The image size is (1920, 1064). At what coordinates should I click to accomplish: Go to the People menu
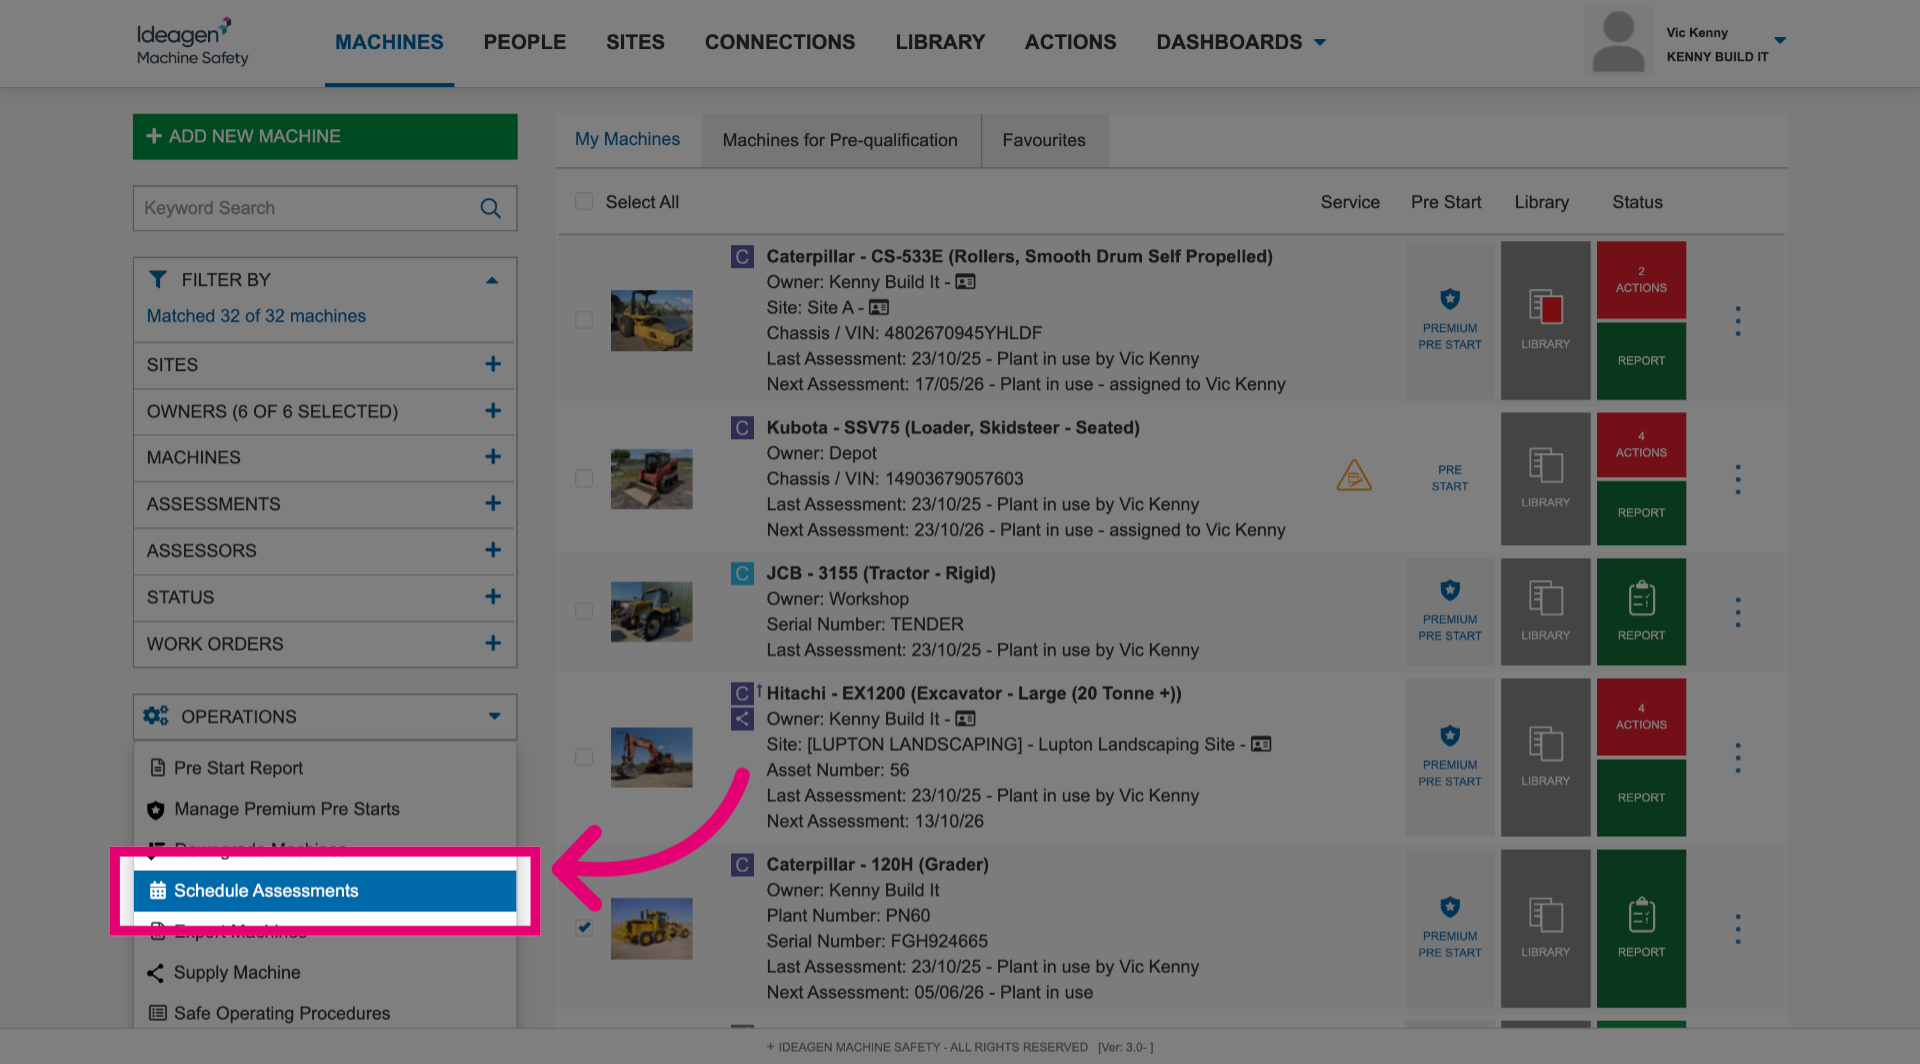click(525, 42)
